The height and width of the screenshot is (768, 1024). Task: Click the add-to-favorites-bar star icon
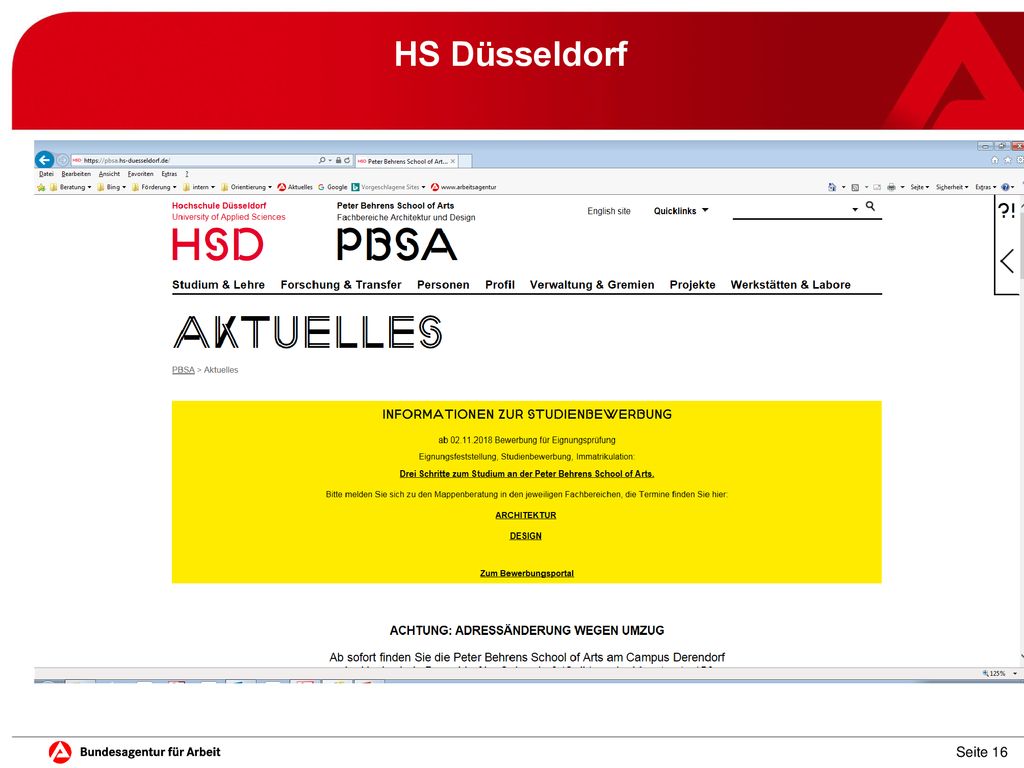41,187
